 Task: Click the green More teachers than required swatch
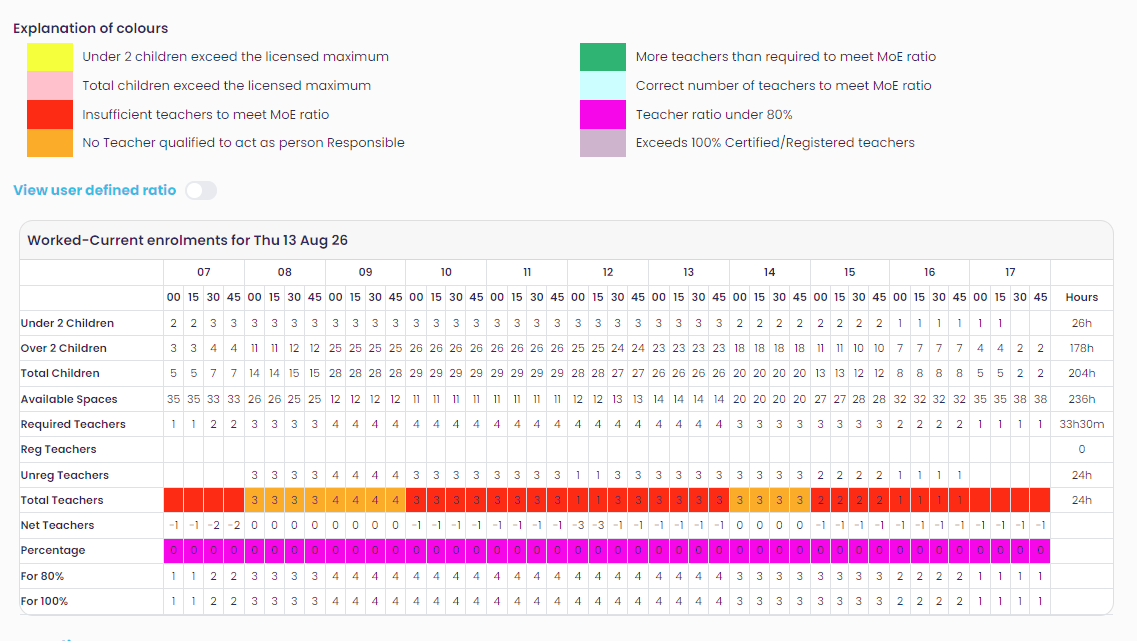(603, 57)
